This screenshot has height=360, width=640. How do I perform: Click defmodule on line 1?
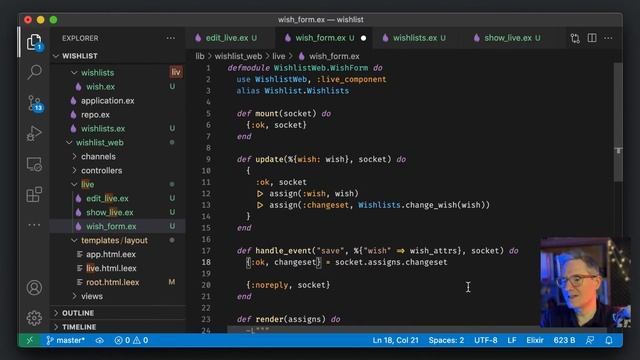pos(249,68)
